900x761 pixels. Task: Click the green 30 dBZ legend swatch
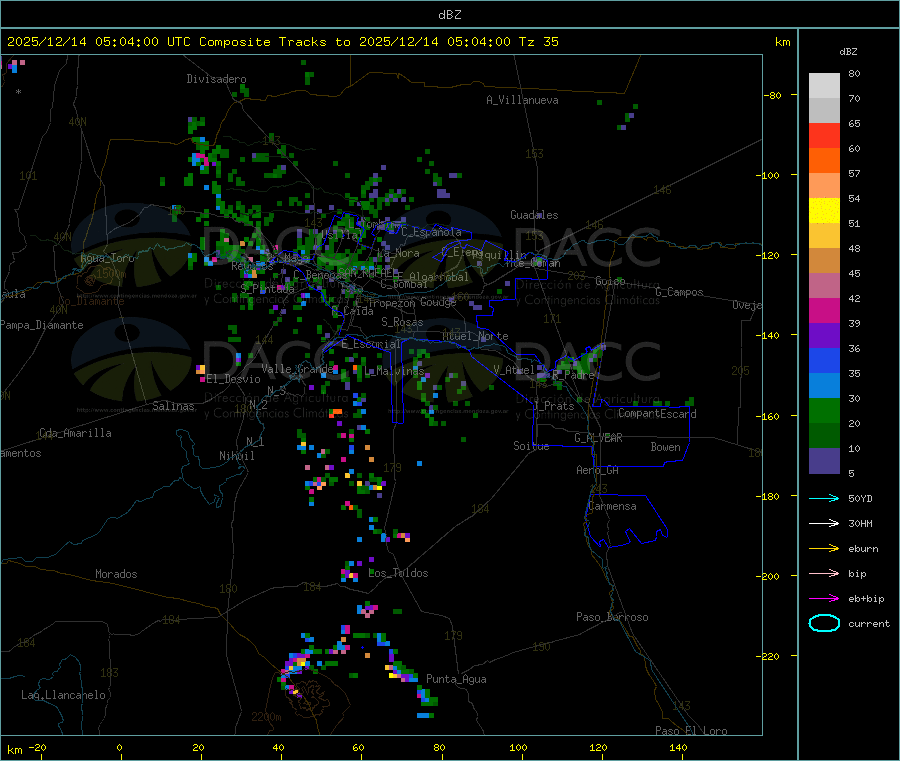pos(824,410)
